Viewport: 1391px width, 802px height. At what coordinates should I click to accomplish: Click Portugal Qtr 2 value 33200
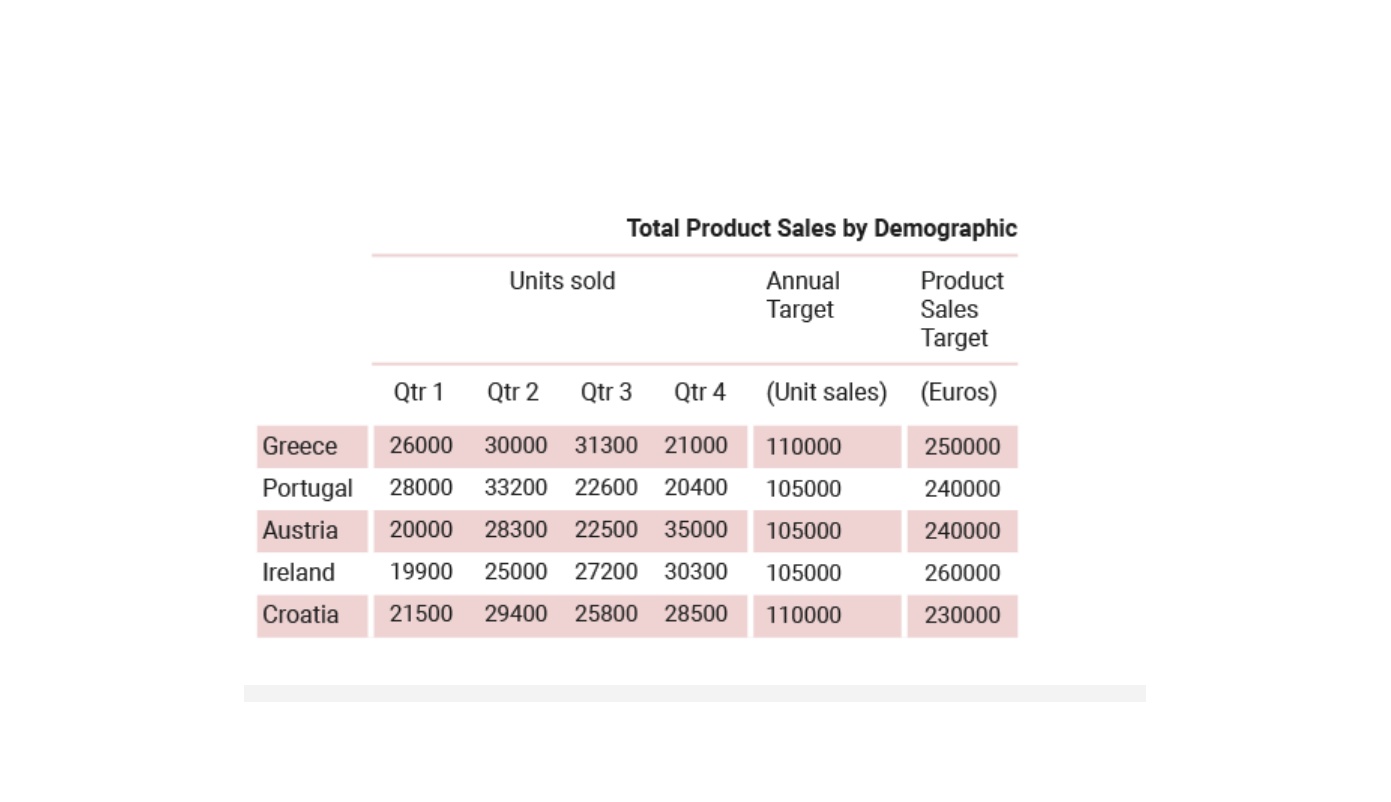click(516, 488)
